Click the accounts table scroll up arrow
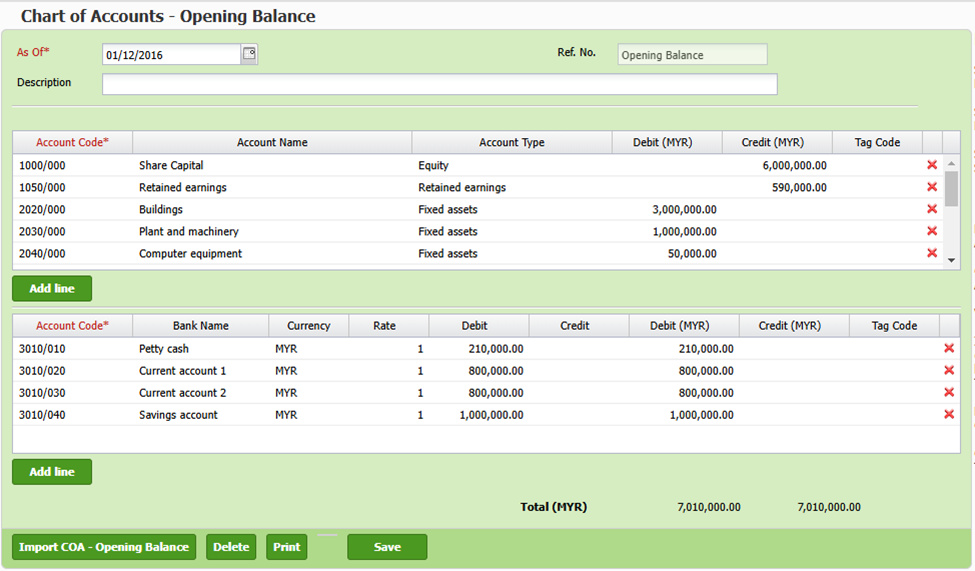975x571 pixels. [x=951, y=163]
